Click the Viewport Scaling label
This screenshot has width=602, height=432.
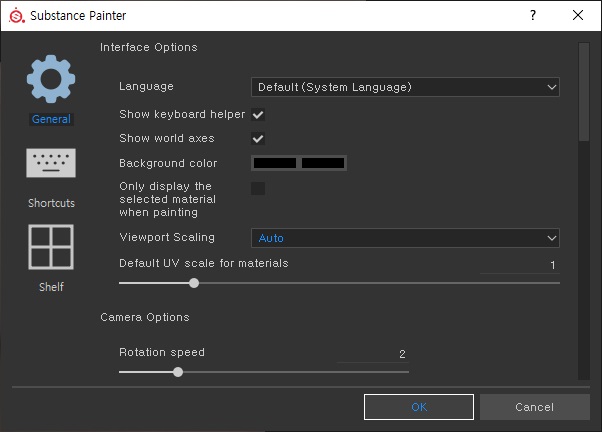point(167,237)
